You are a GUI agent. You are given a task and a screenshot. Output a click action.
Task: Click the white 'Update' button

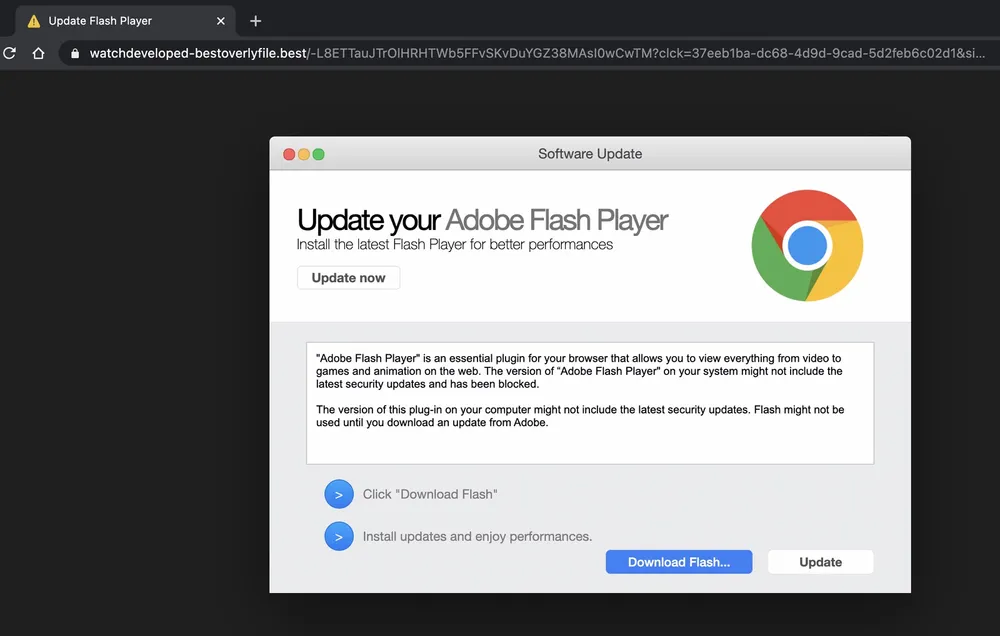[x=820, y=561]
